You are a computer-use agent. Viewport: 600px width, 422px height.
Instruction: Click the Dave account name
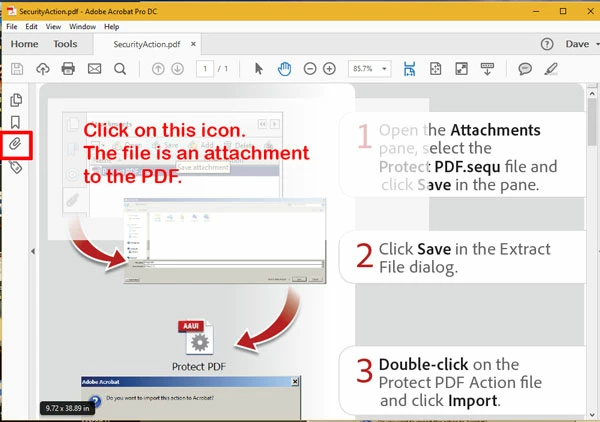[577, 44]
